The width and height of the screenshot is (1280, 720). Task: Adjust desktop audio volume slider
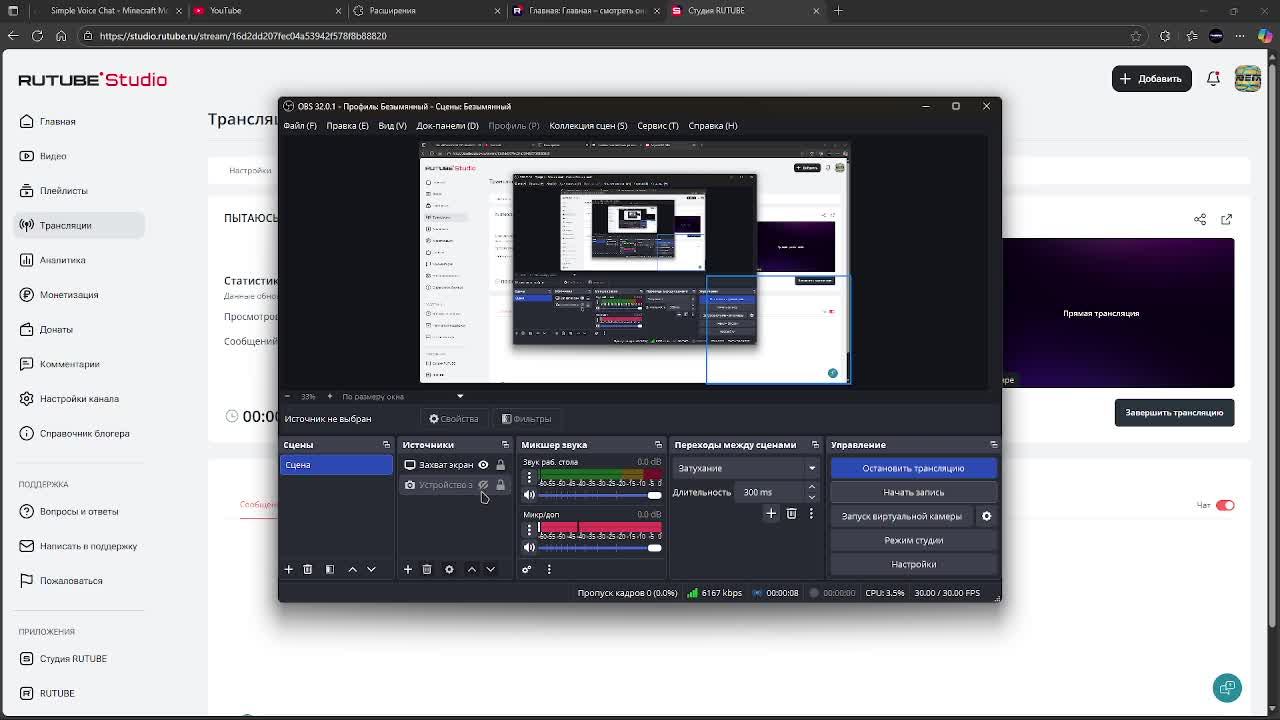pos(600,495)
